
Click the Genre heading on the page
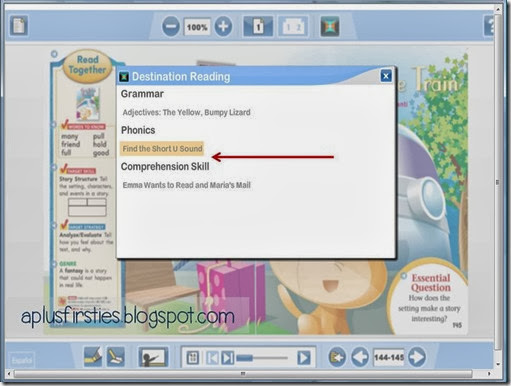(68, 263)
